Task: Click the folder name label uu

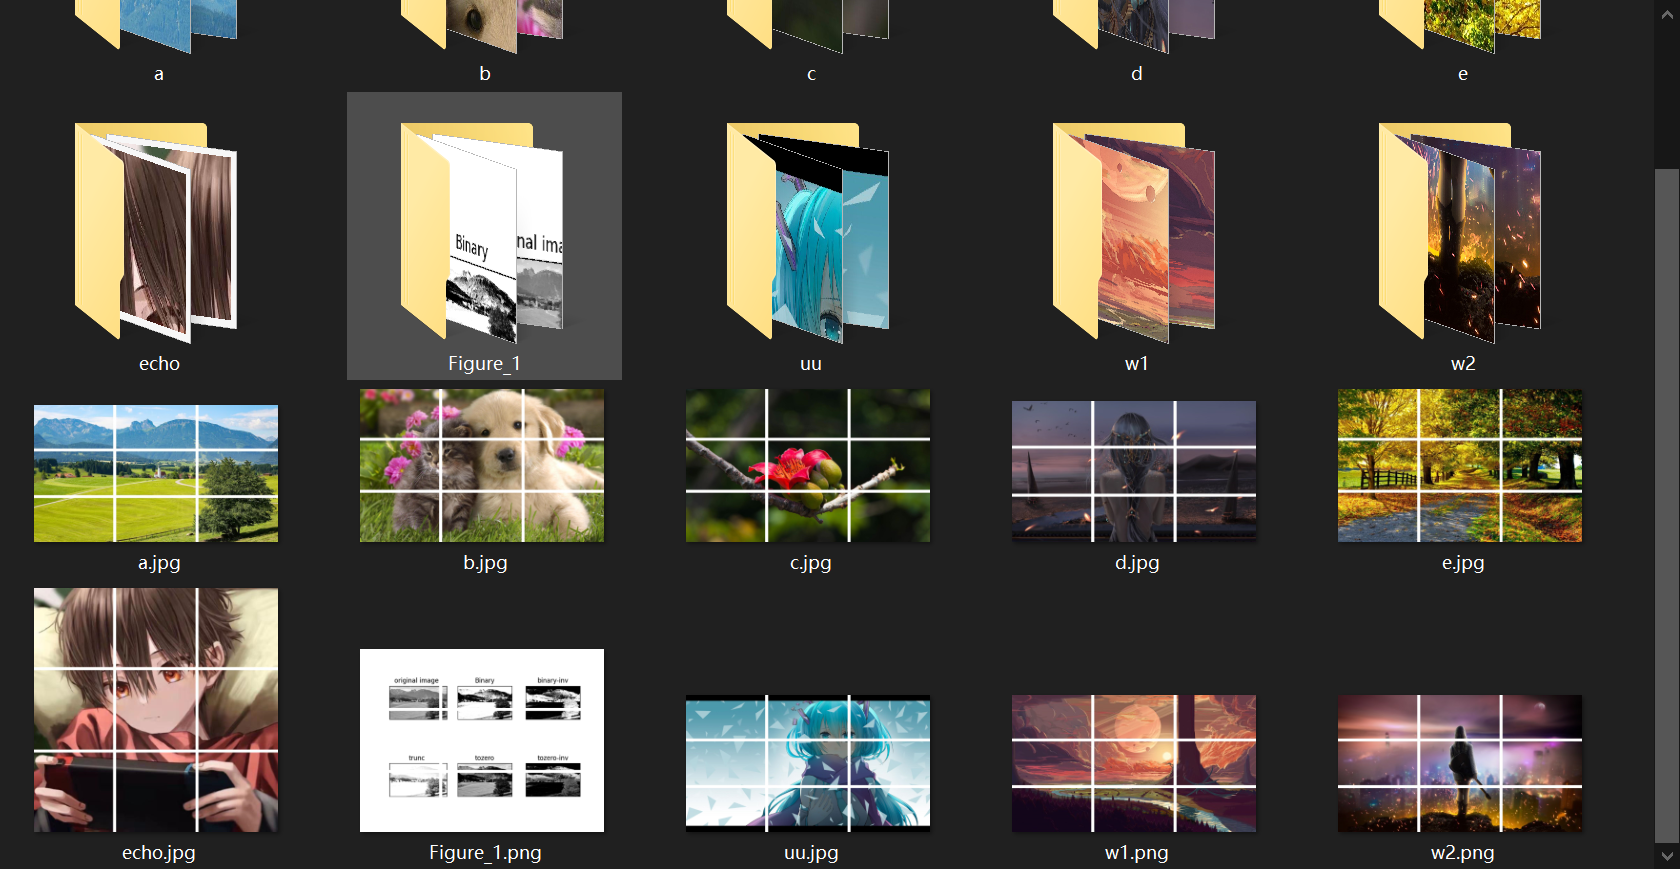Action: point(811,364)
